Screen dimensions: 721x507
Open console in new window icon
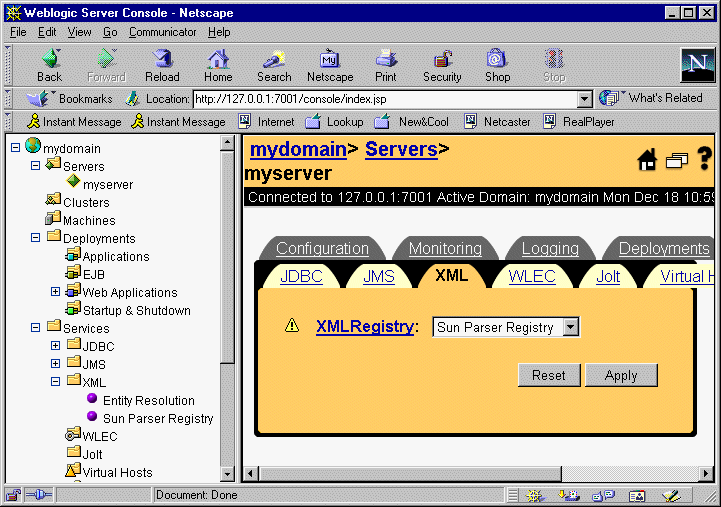[677, 160]
